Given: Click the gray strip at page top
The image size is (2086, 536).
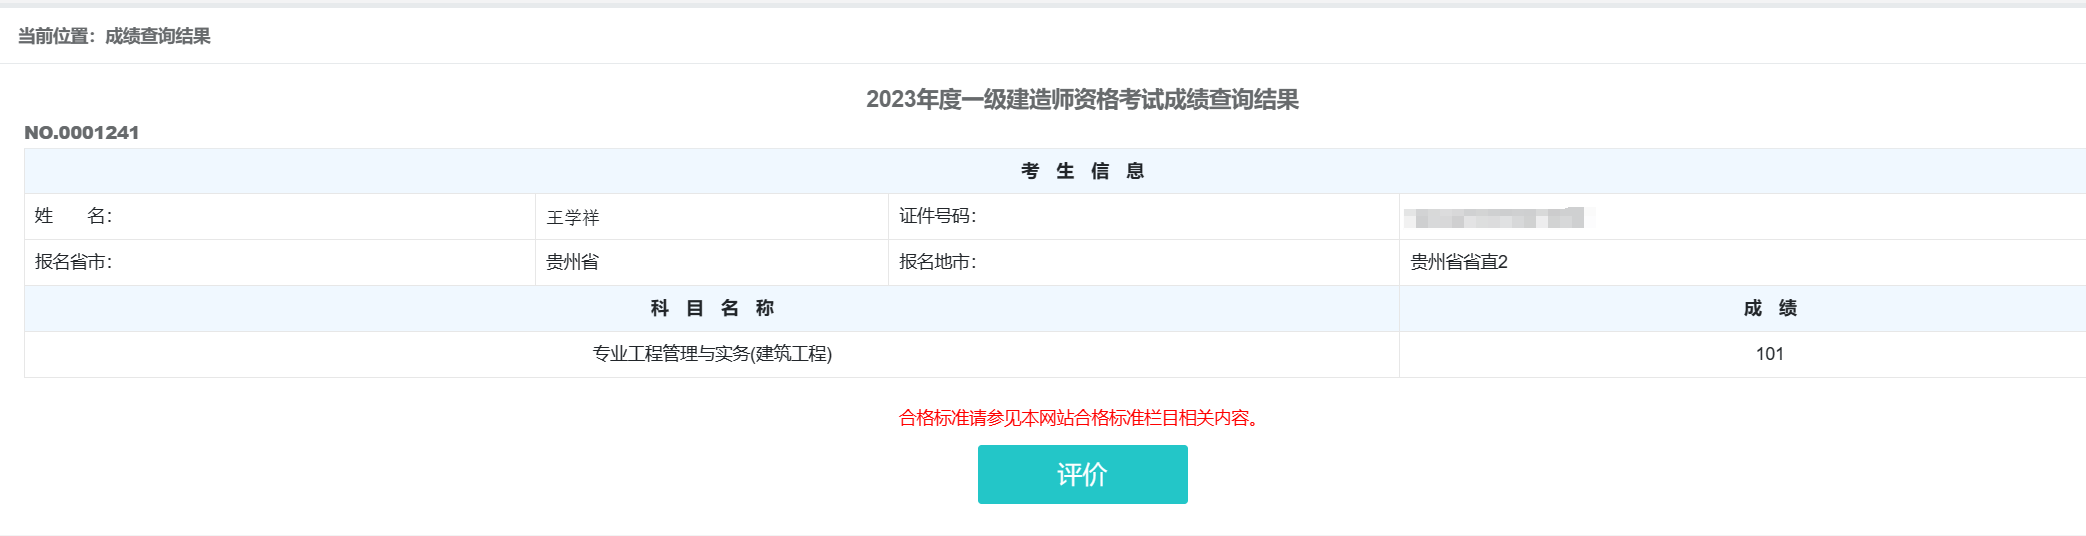Looking at the screenshot, I should coord(1043,4).
